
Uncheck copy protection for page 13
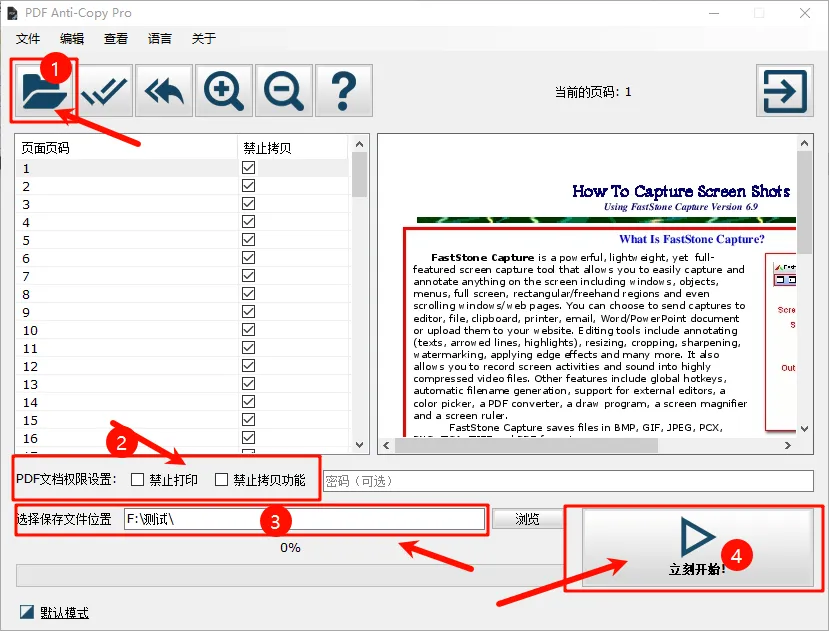click(x=248, y=383)
